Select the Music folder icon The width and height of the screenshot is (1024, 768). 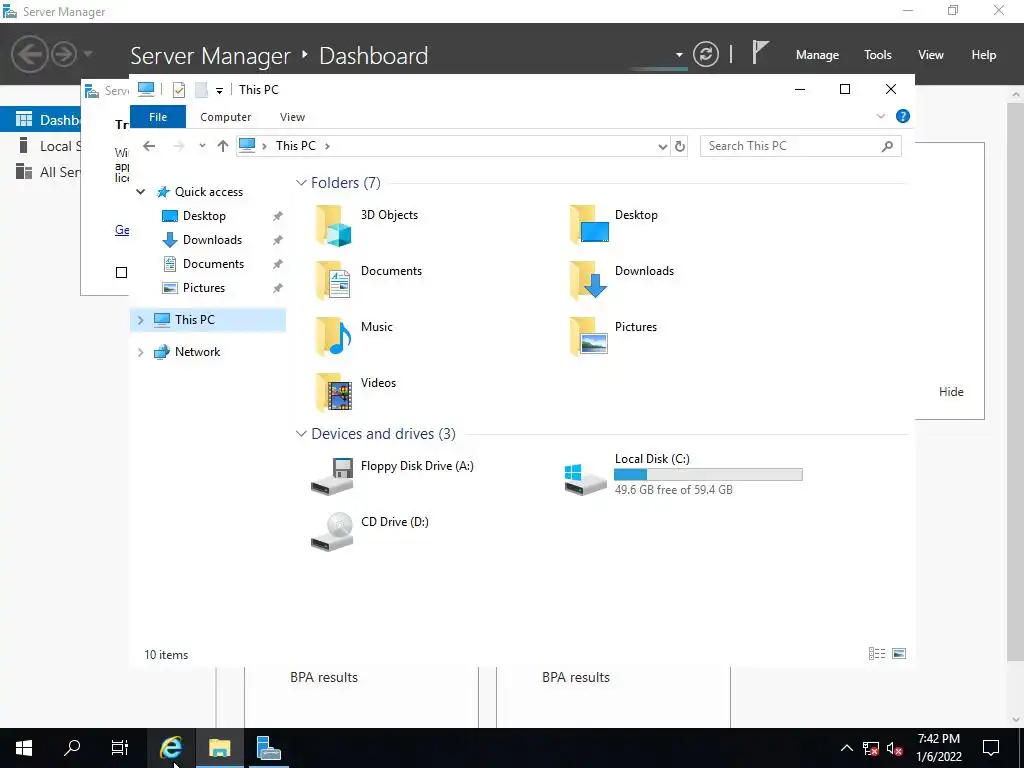[334, 337]
